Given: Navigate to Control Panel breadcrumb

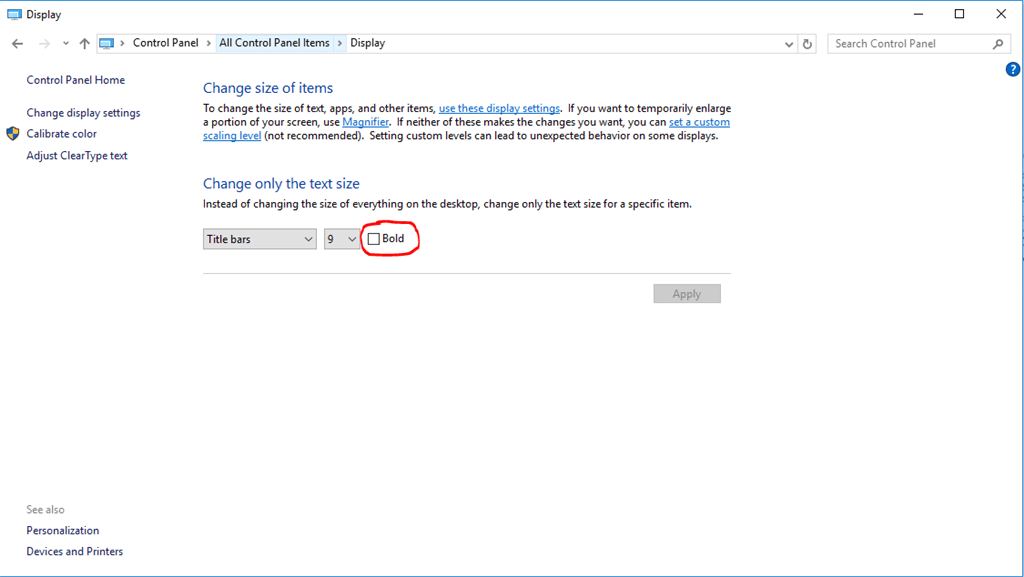Looking at the screenshot, I should point(165,43).
